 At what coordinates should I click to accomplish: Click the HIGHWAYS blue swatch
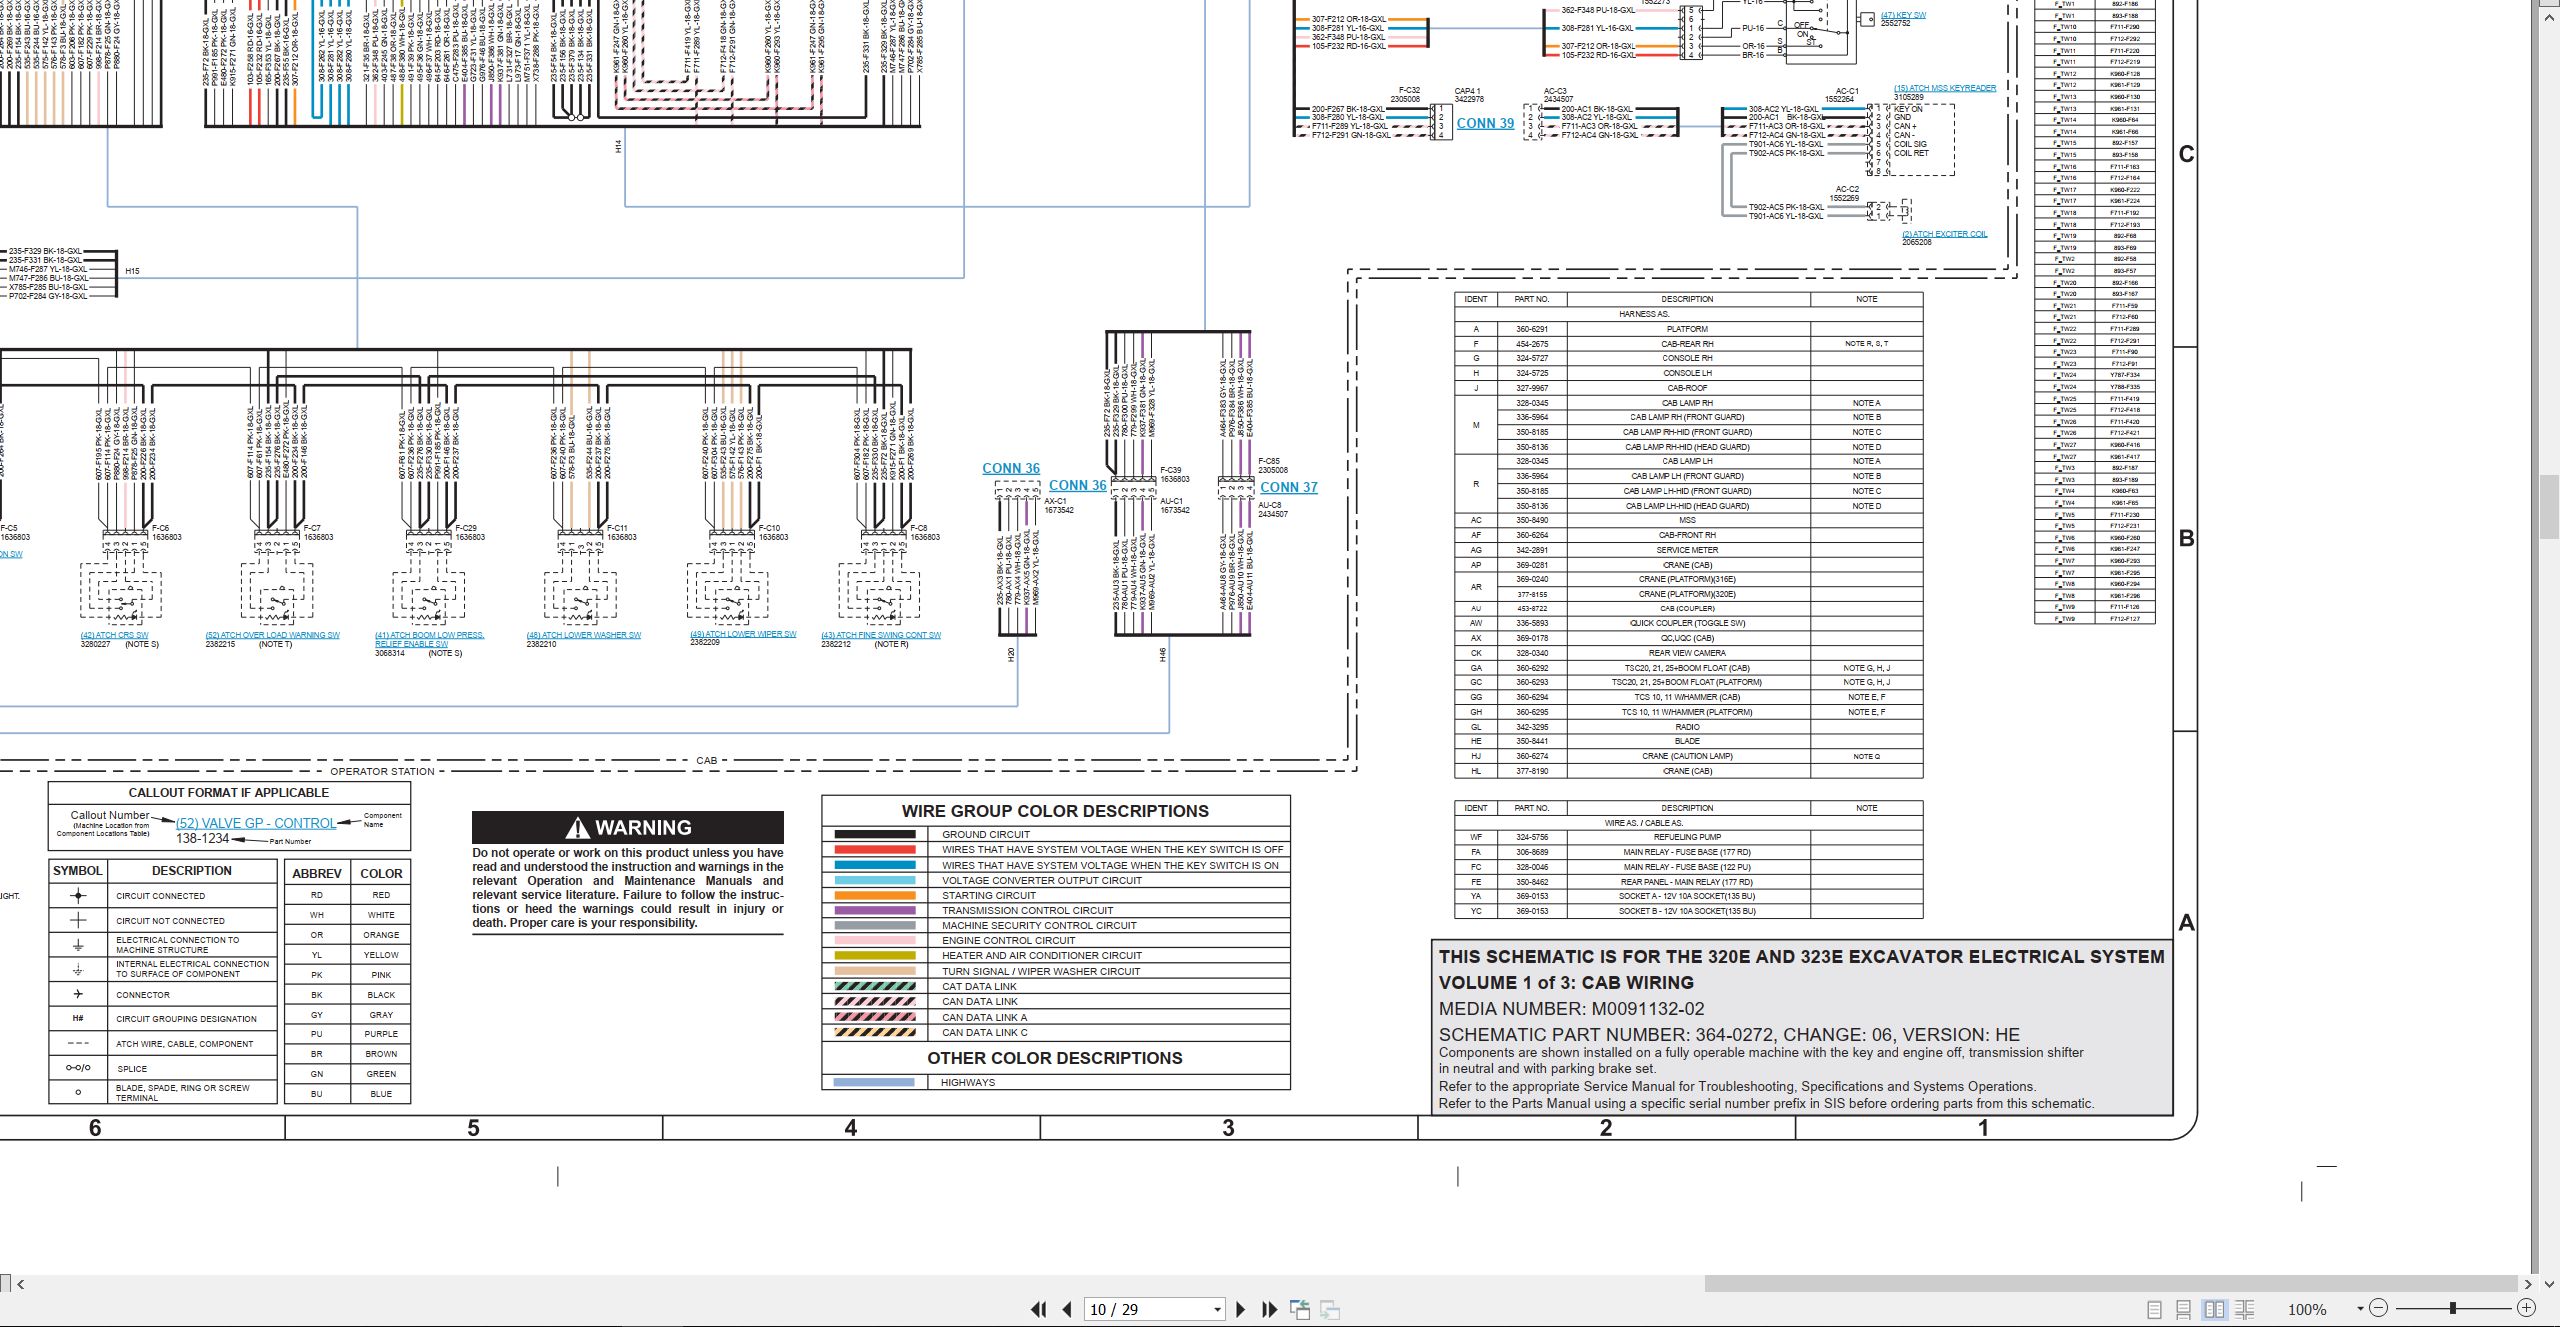click(873, 1082)
